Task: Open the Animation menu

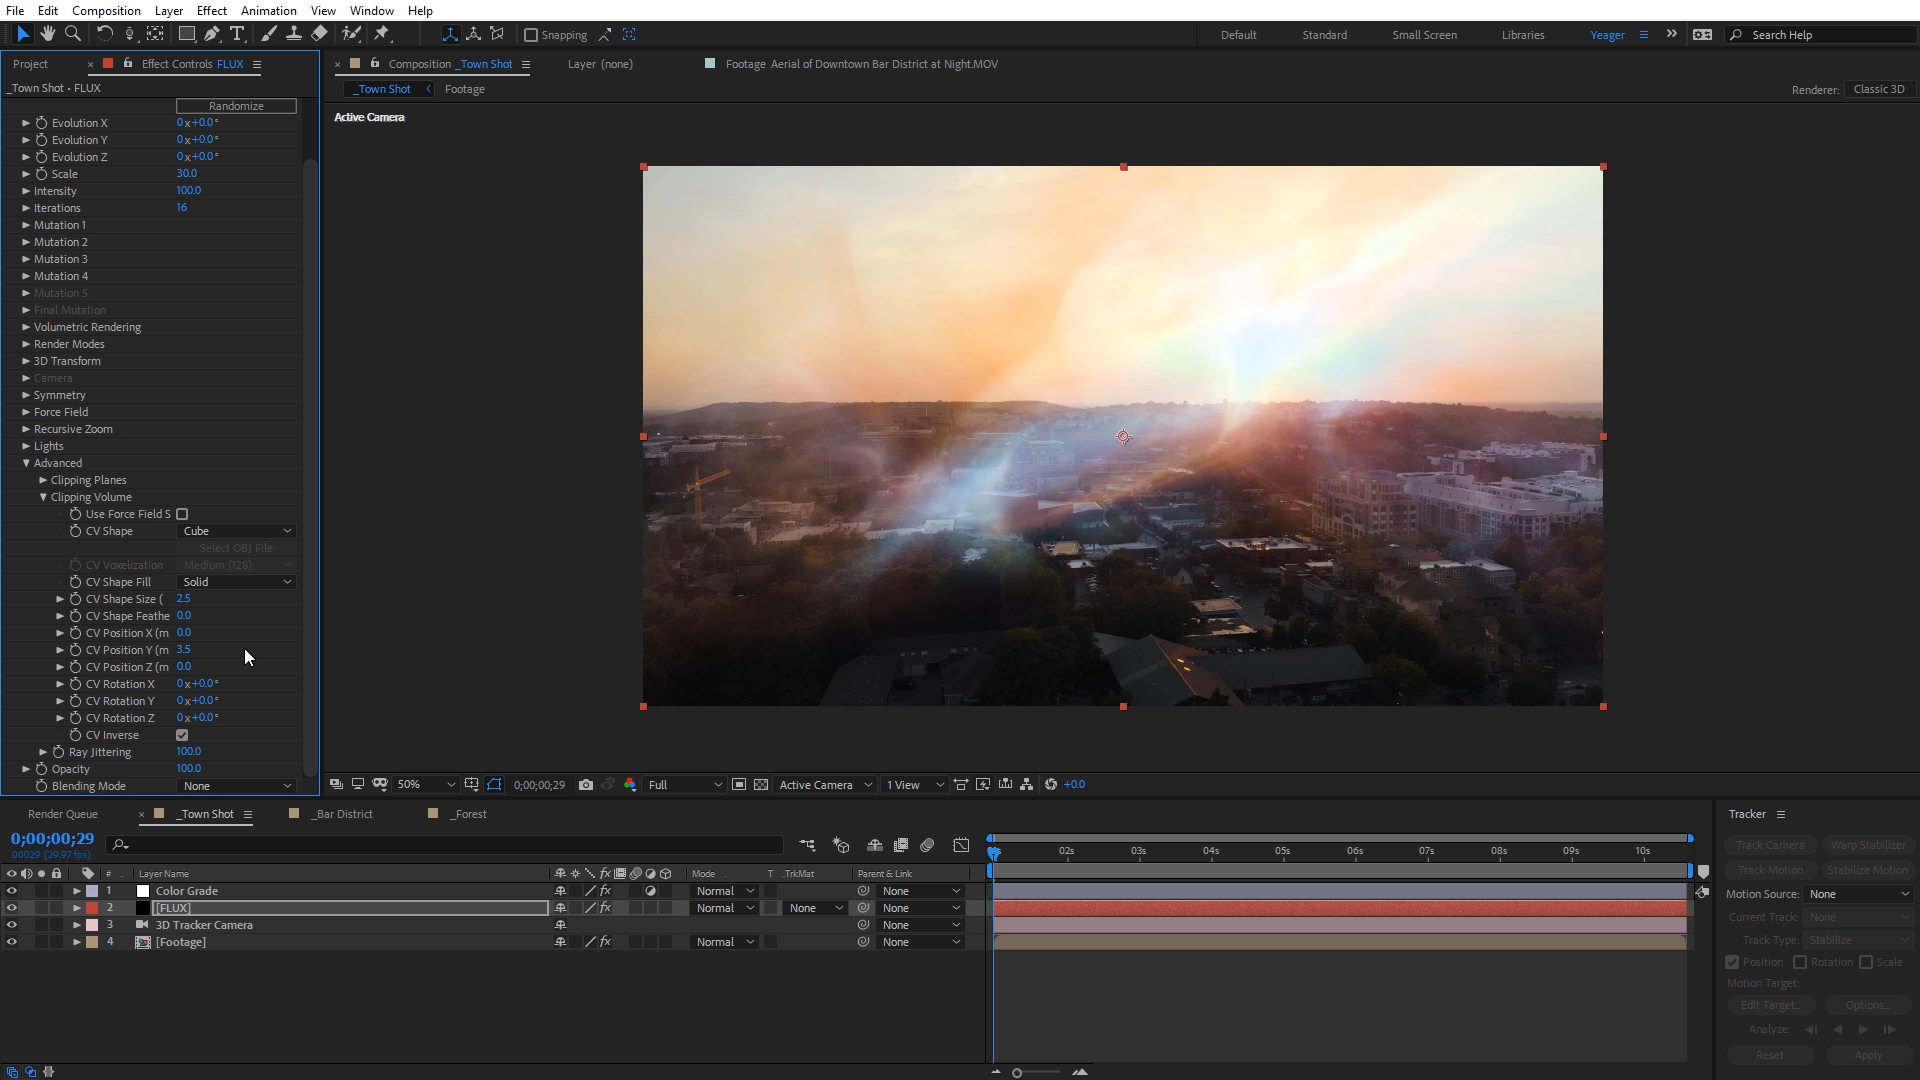Action: tap(268, 10)
